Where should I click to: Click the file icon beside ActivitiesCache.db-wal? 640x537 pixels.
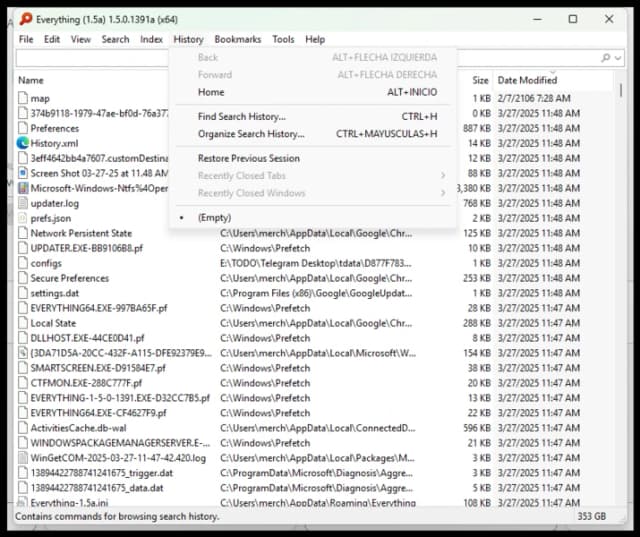[23, 428]
